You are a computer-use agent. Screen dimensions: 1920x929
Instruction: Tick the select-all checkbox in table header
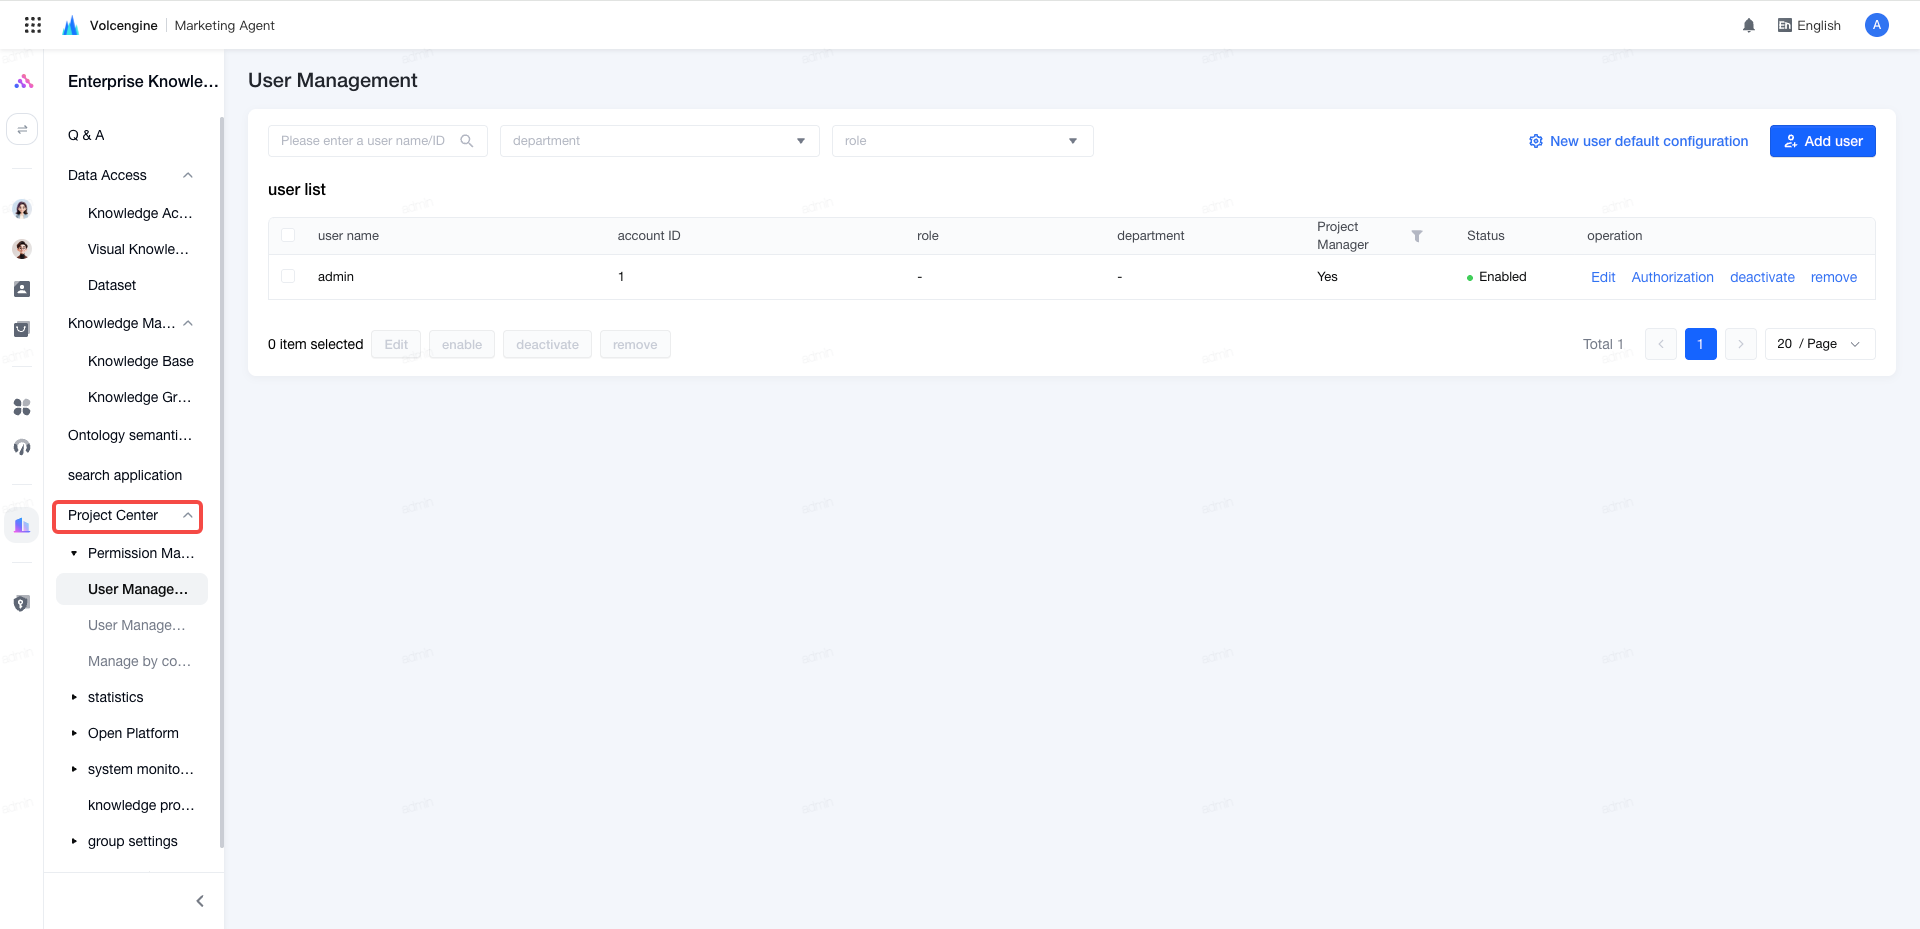288,235
